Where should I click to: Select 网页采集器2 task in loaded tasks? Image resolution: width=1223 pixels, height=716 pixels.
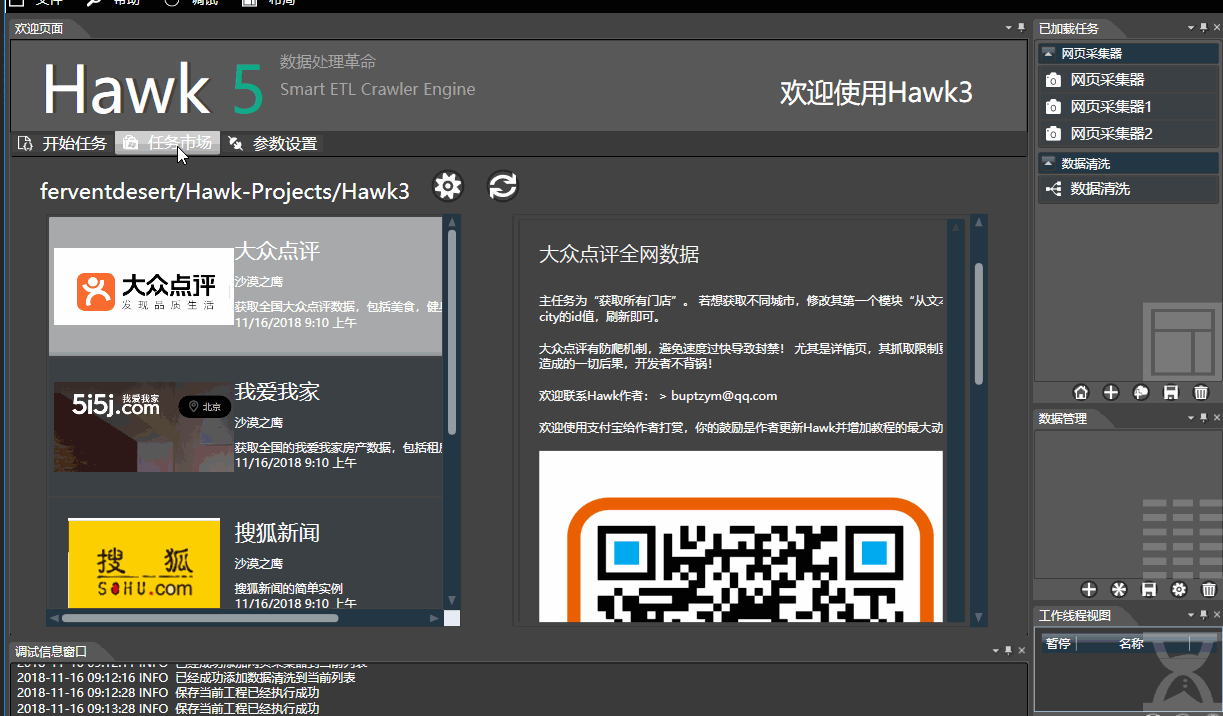point(1127,134)
